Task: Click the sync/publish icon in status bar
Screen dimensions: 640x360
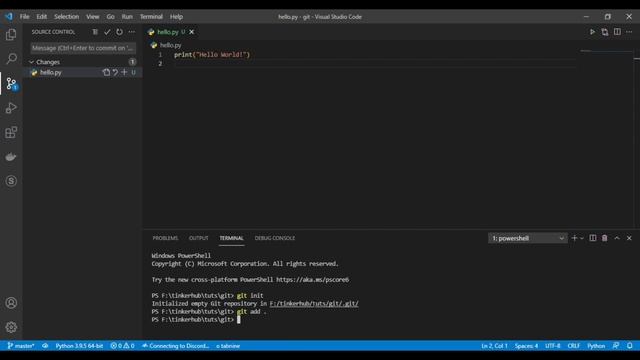Action: [x=45, y=346]
